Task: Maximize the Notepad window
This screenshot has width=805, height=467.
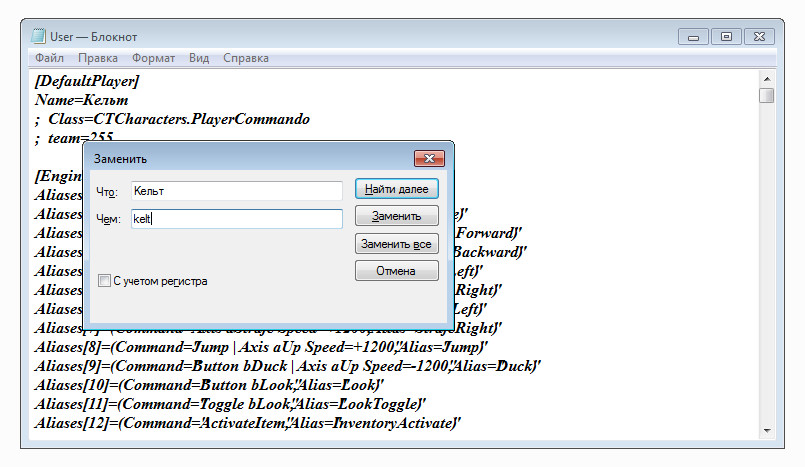Action: pyautogui.click(x=726, y=37)
